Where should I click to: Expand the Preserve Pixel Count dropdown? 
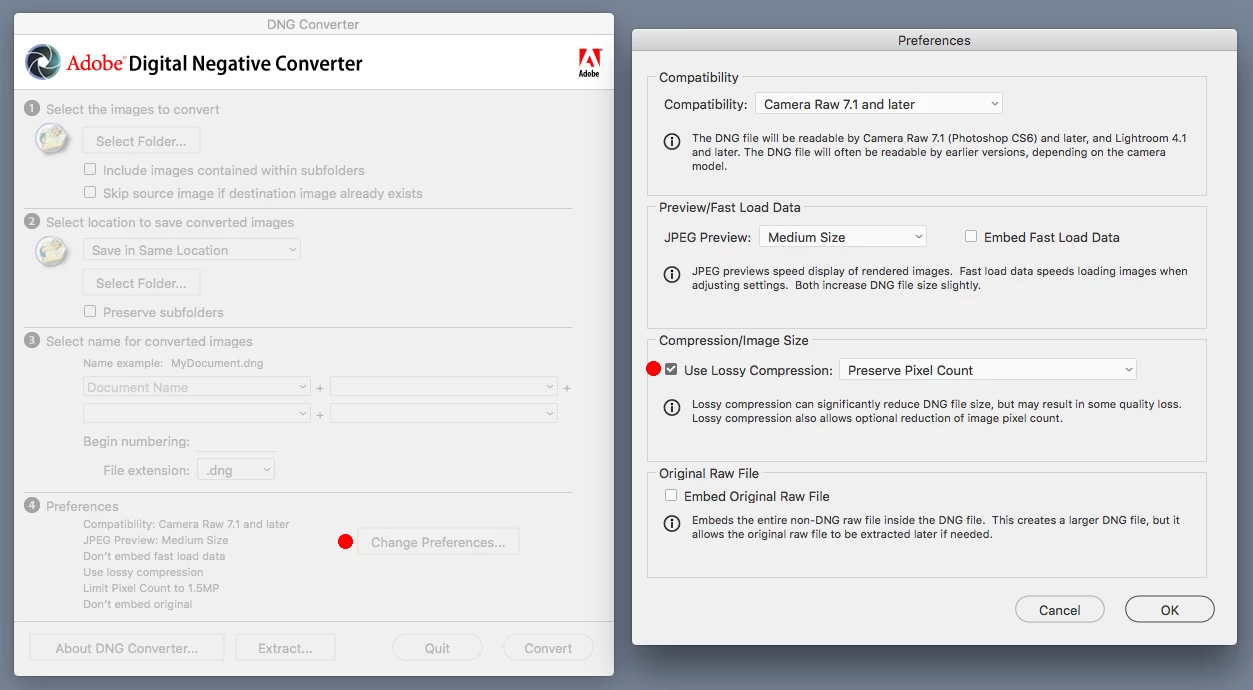tap(988, 370)
